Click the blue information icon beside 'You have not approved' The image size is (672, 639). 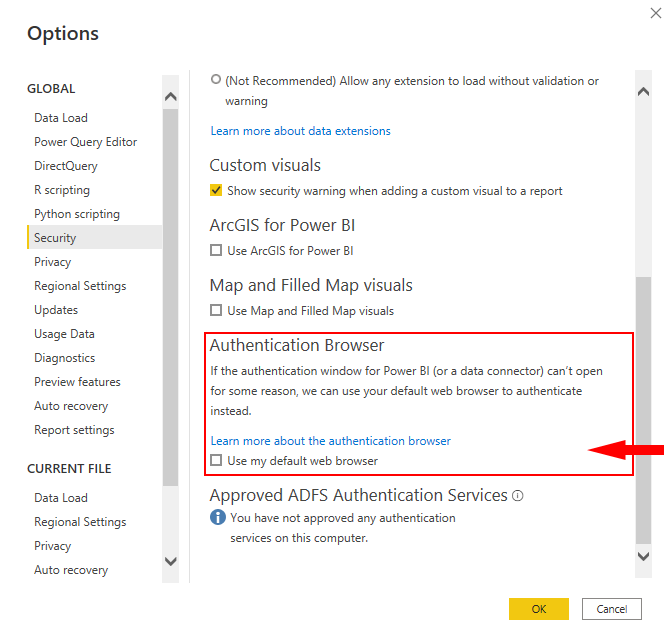(x=218, y=517)
